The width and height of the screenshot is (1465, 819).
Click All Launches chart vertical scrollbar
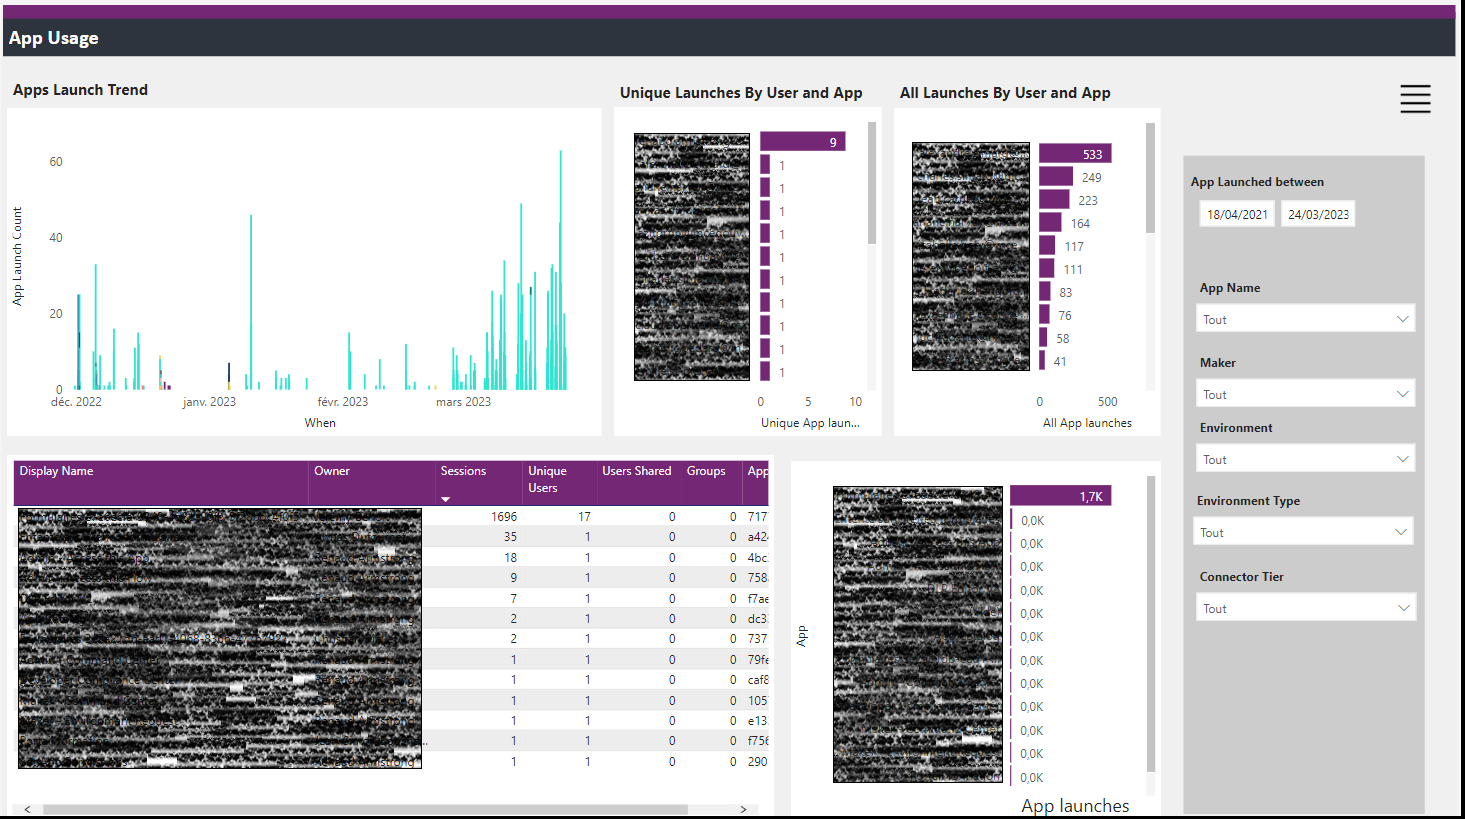click(1150, 178)
